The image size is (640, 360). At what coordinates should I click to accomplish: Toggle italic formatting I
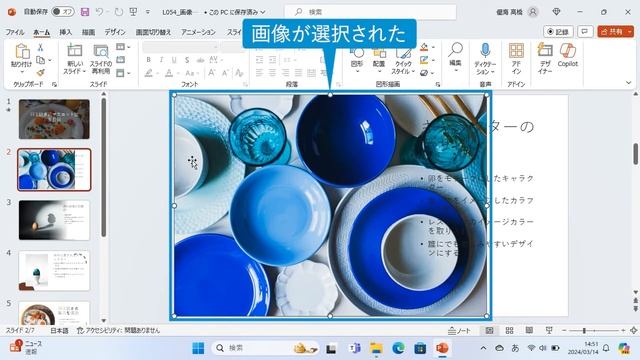[x=161, y=60]
